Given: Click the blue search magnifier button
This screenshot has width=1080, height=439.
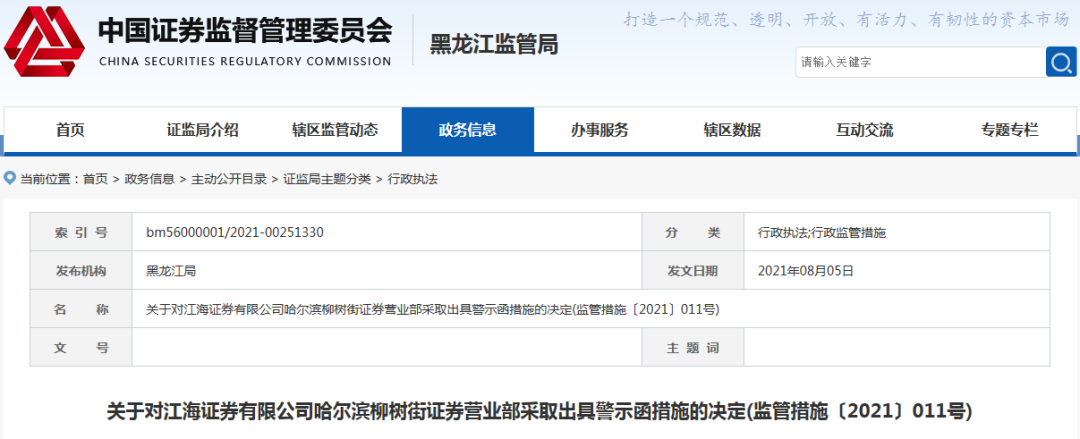Looking at the screenshot, I should 1061,62.
